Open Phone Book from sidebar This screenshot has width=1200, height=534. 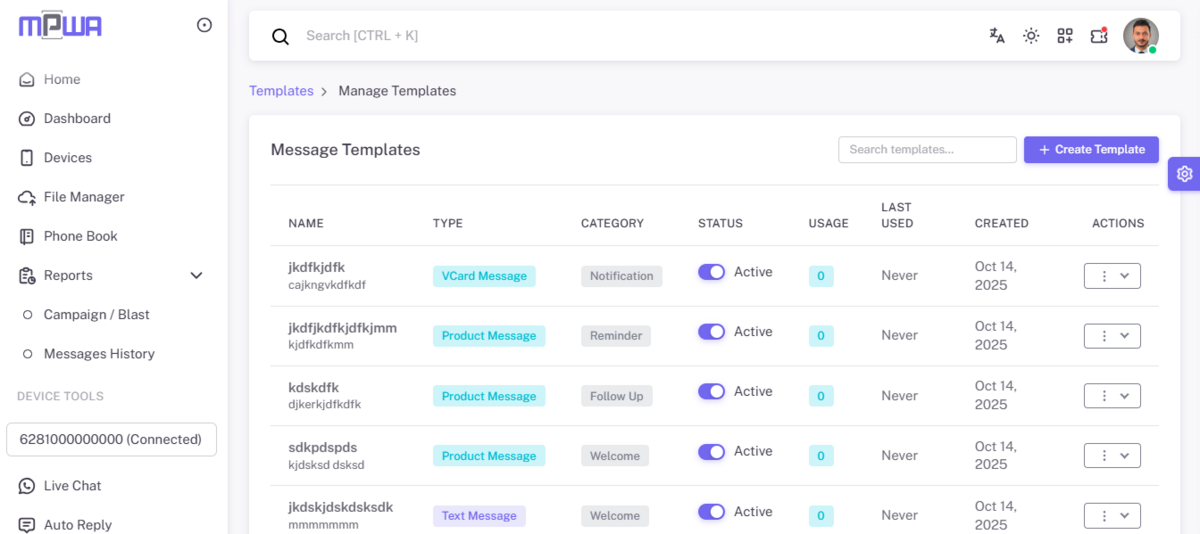80,236
